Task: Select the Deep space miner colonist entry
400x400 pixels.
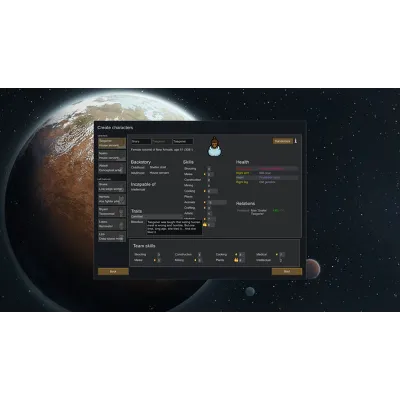Action: [x=112, y=237]
